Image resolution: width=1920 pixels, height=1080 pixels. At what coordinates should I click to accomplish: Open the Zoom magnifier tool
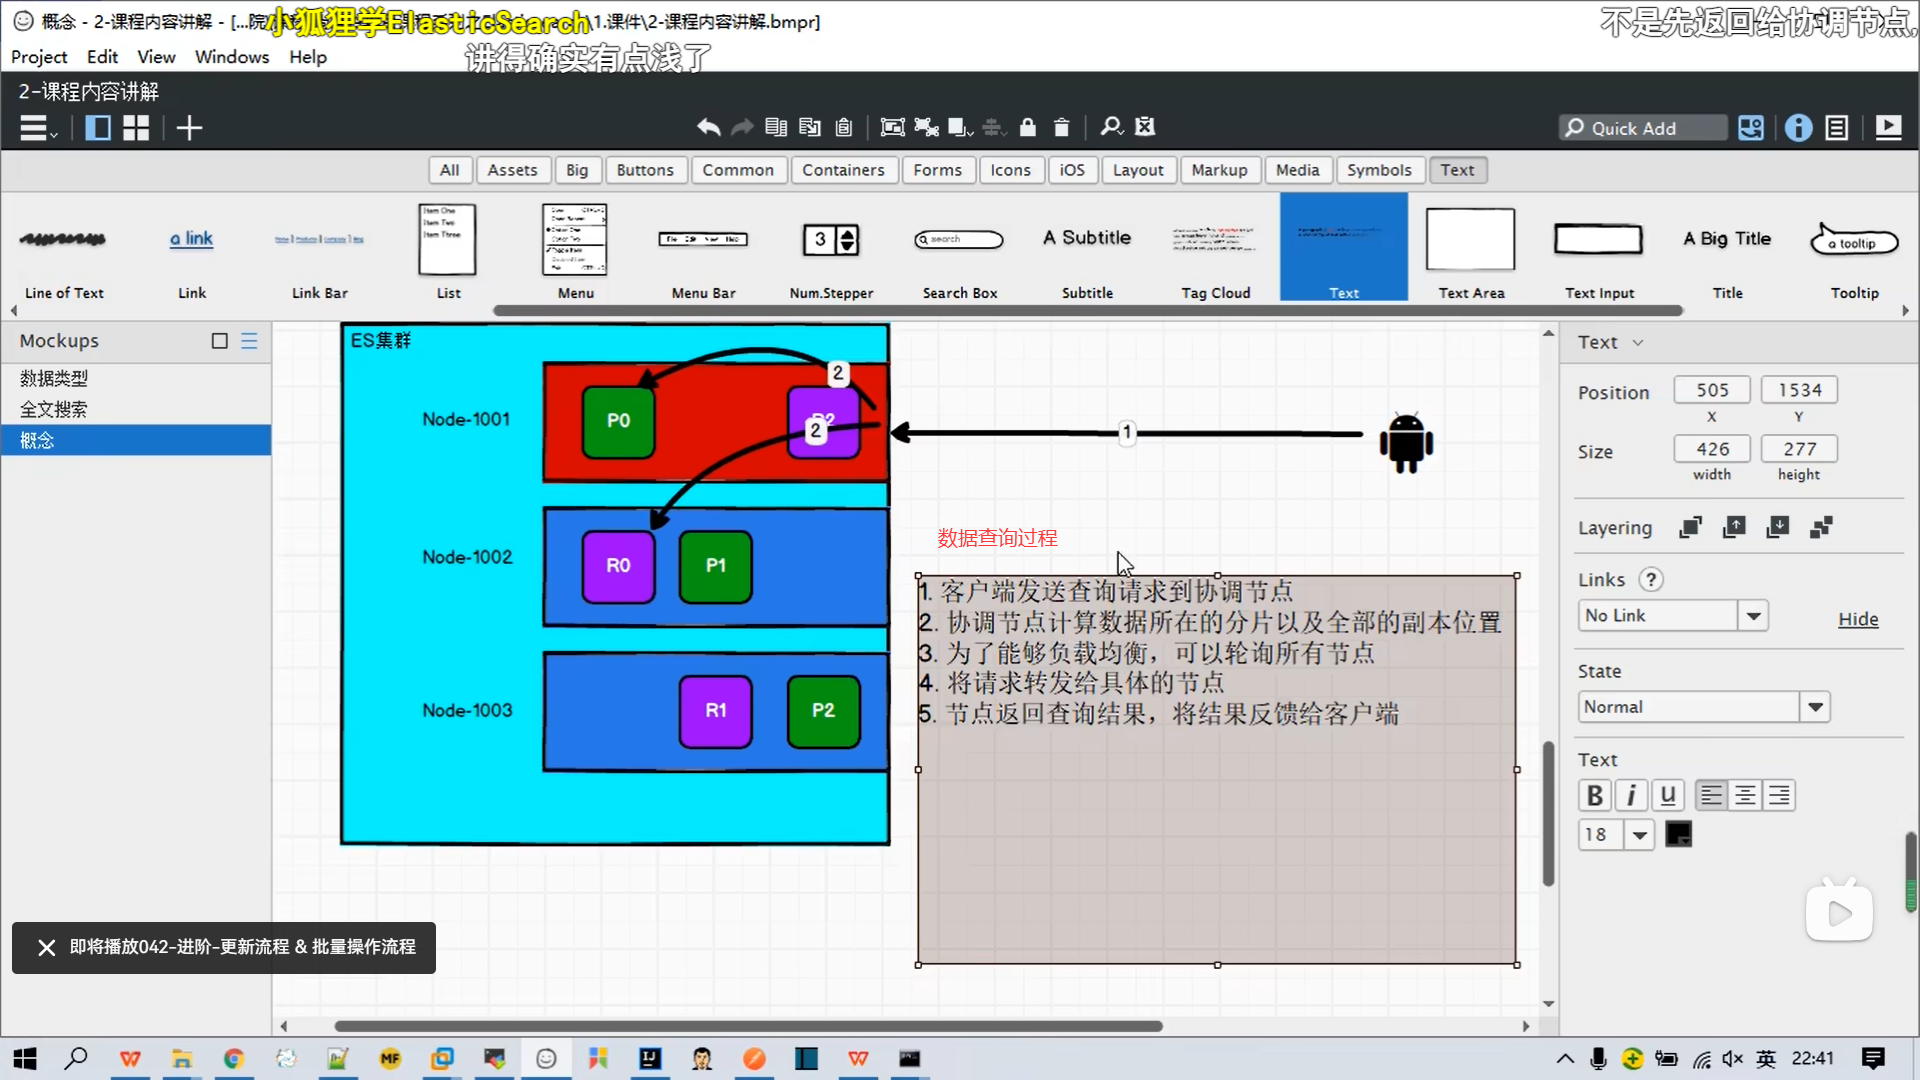point(1111,127)
